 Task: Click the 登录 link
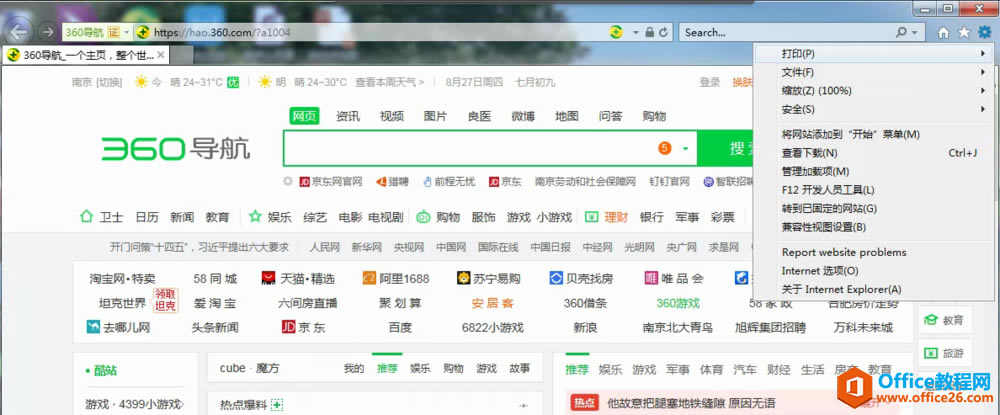pos(710,82)
